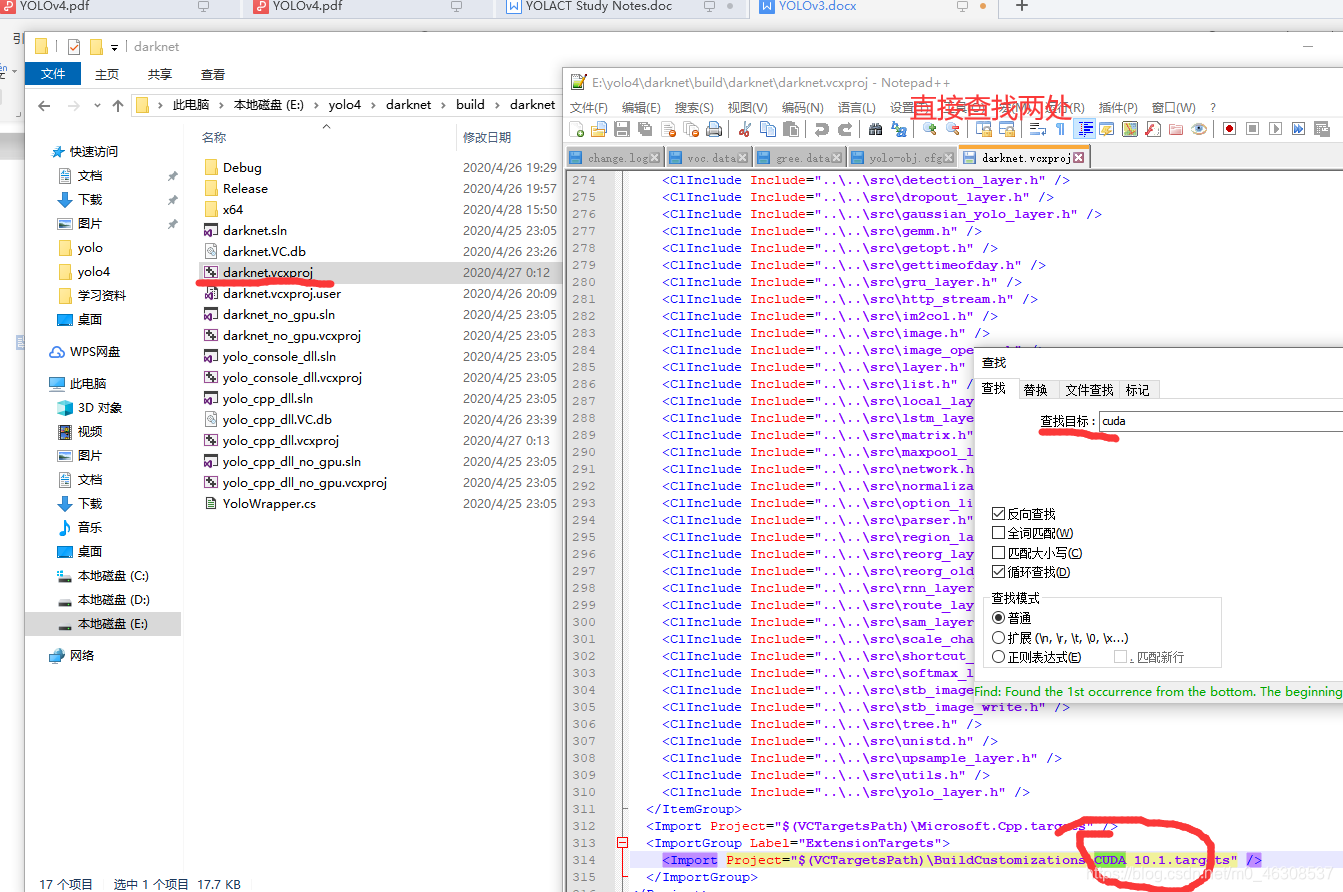Sort files by the 名称 column header
1343x892 pixels.
pyautogui.click(x=214, y=137)
